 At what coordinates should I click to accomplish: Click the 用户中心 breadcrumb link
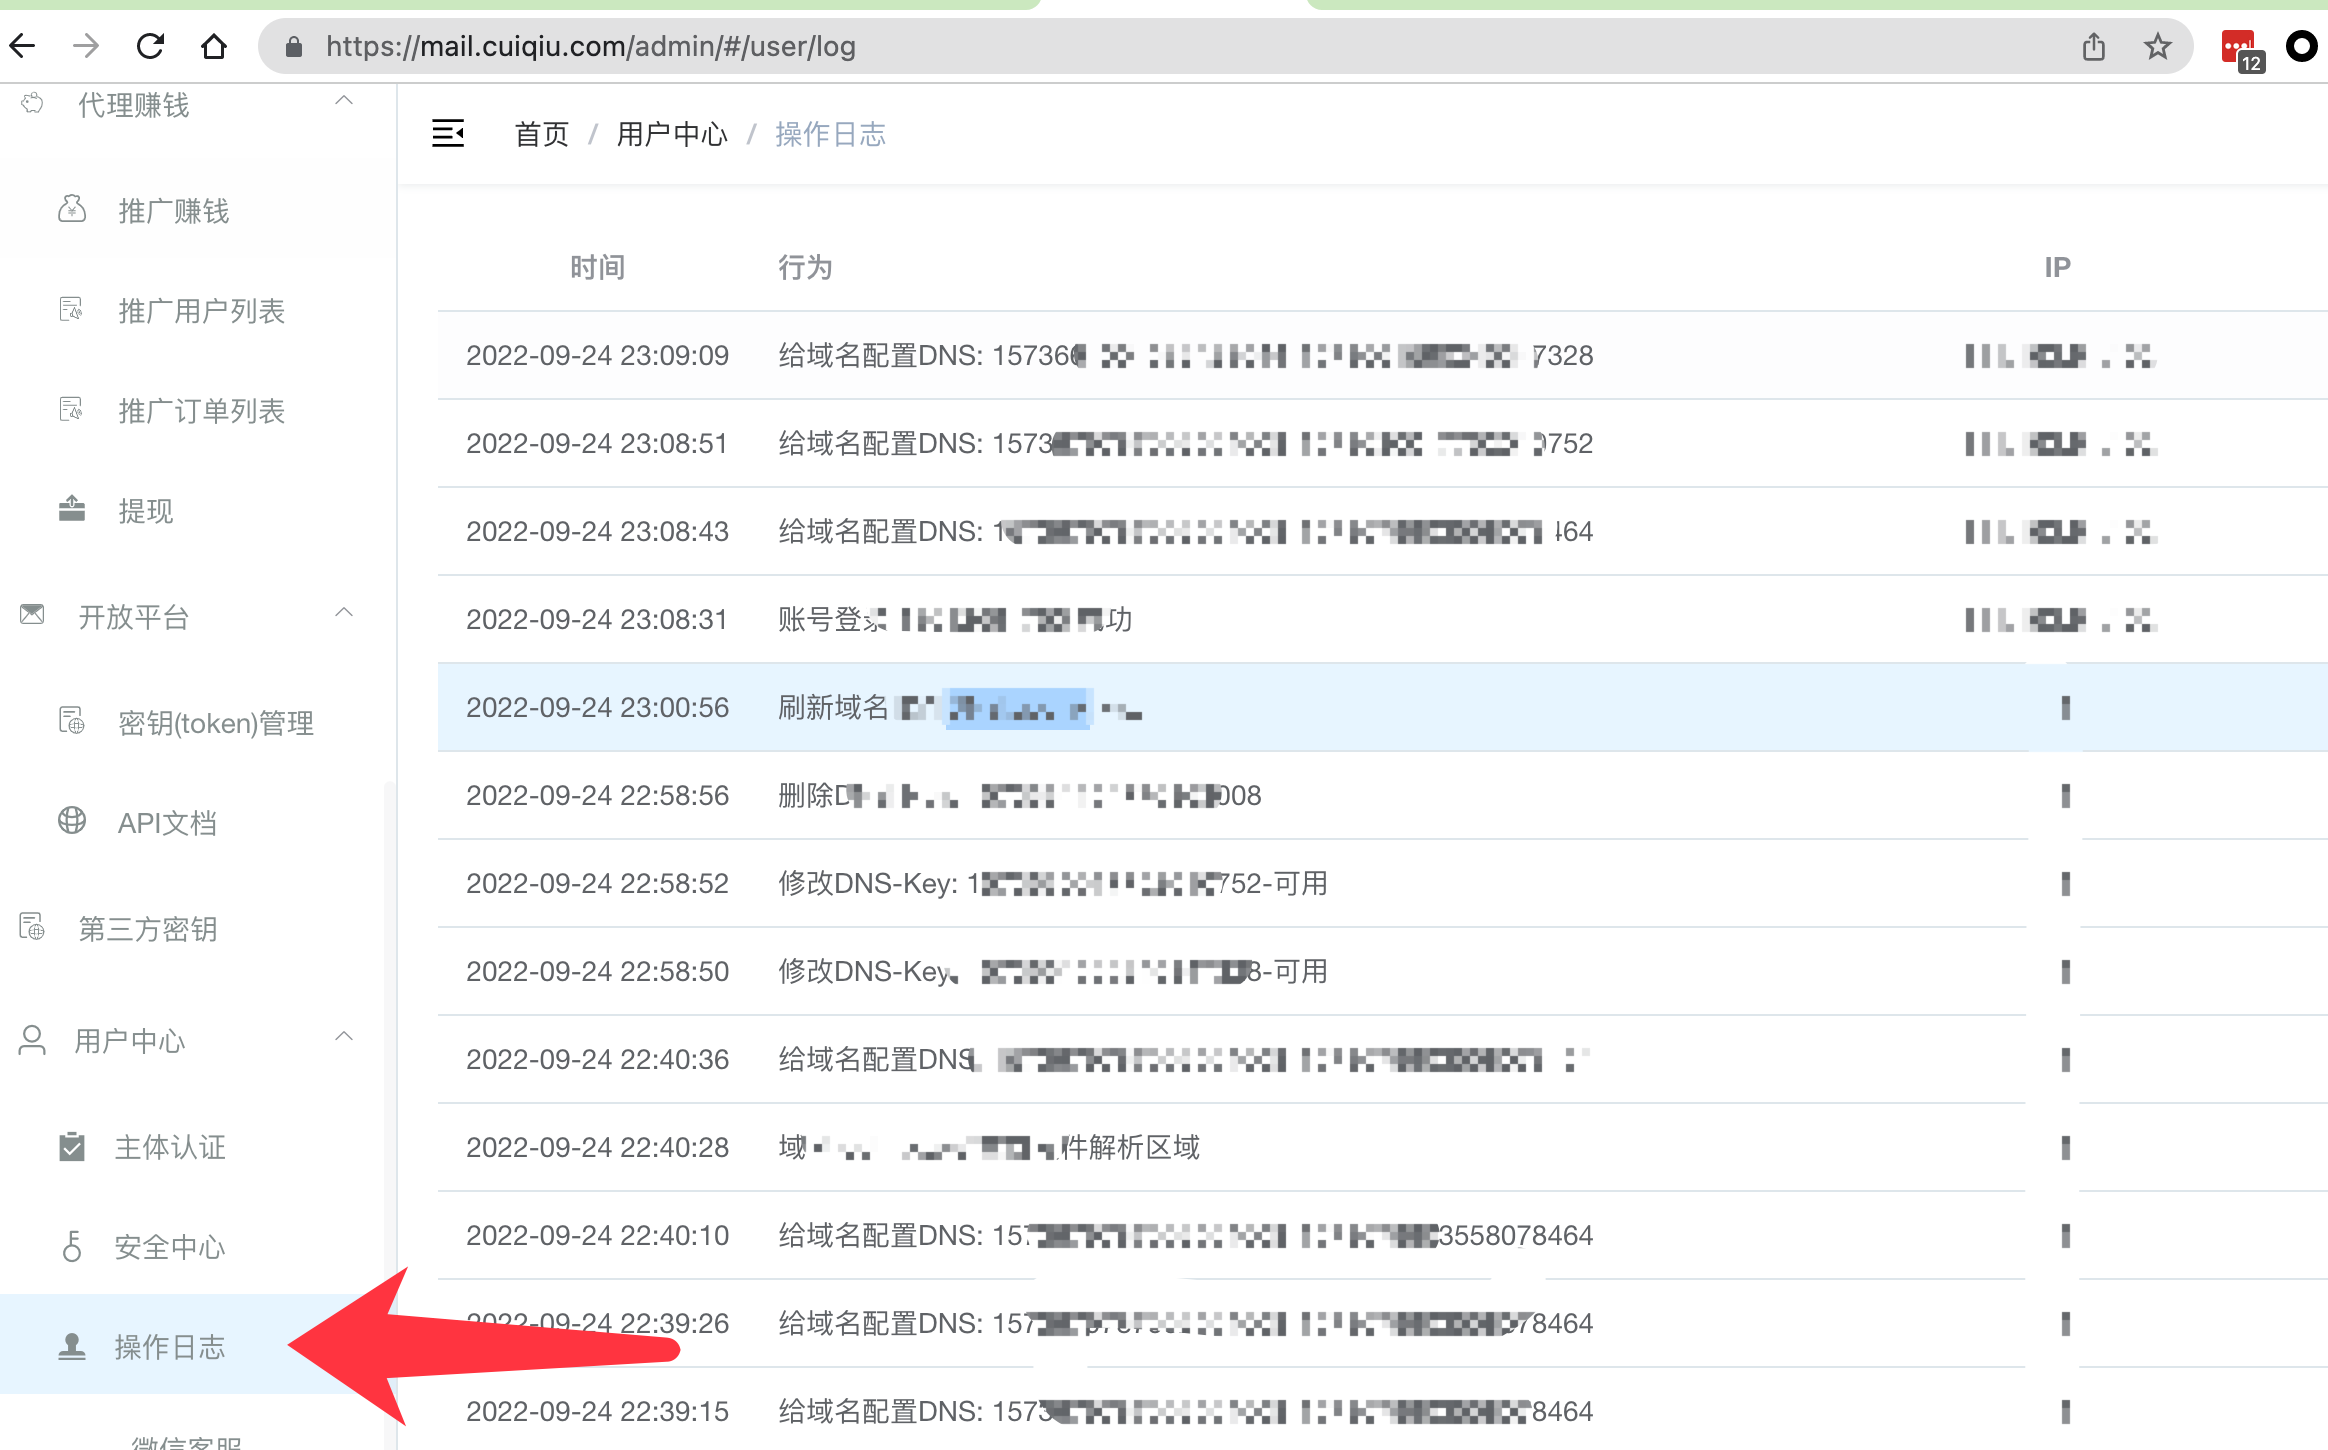coord(672,134)
